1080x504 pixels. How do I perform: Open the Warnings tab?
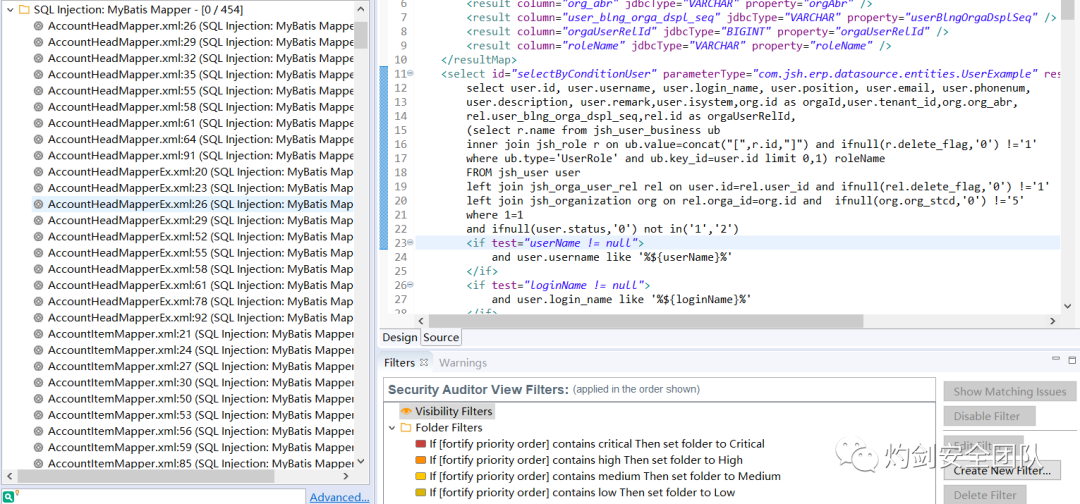click(463, 362)
